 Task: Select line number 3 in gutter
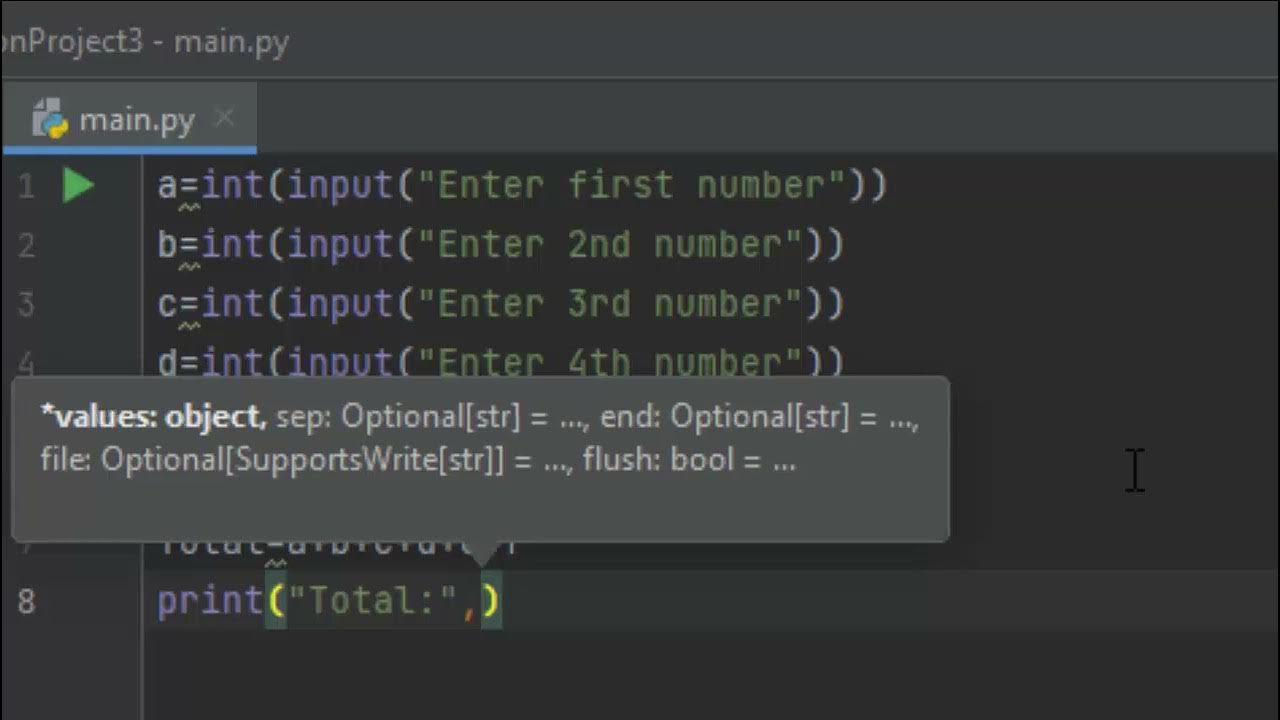(x=26, y=304)
